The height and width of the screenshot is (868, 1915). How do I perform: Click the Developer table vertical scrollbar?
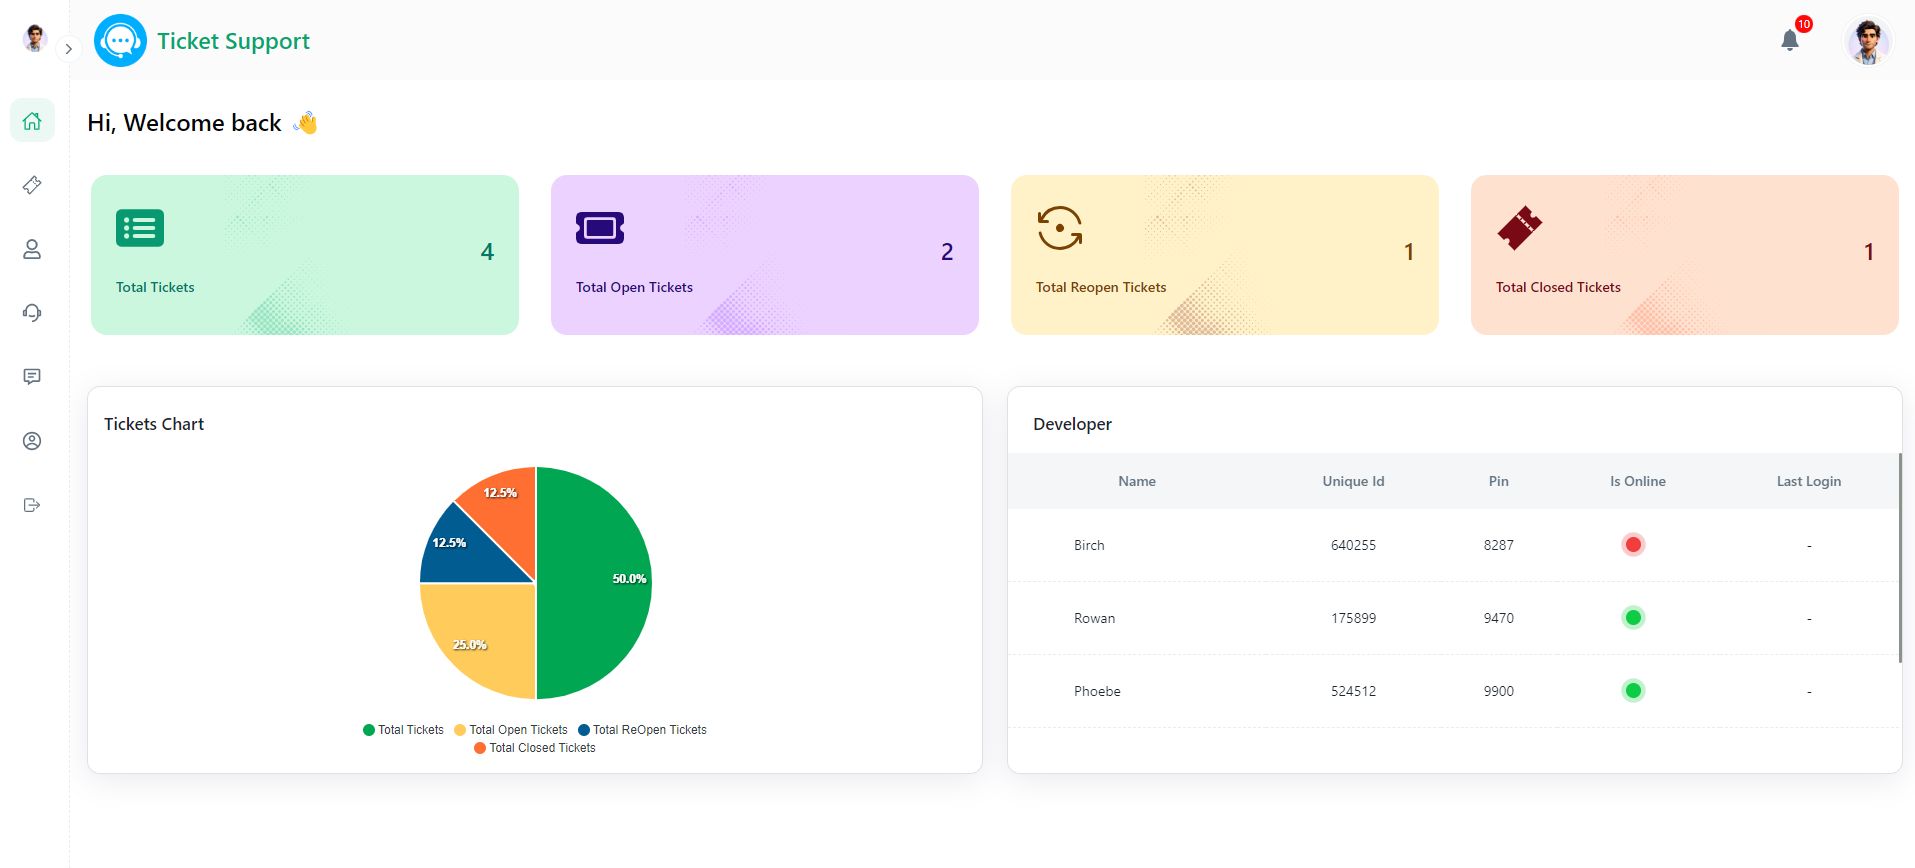coord(1900,557)
